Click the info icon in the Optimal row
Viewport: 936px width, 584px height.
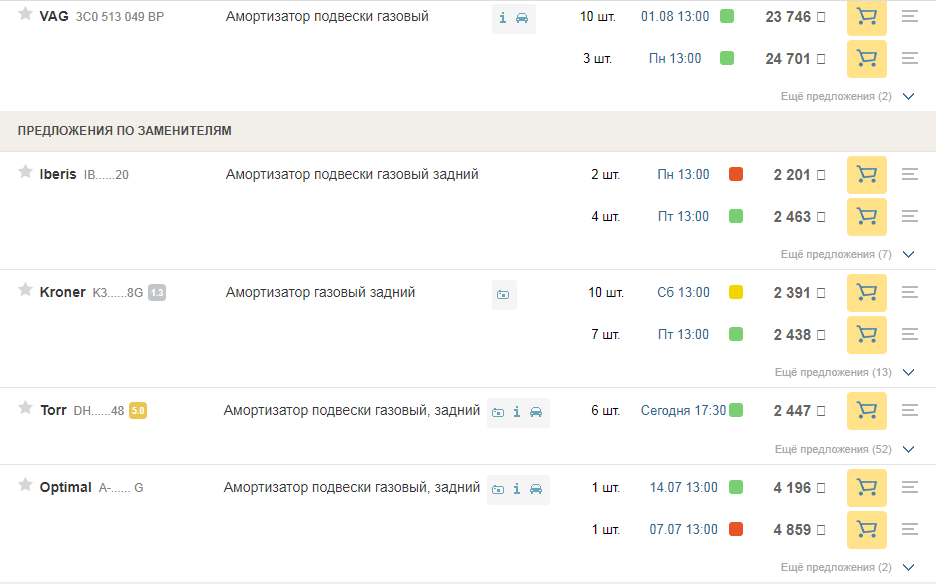click(x=517, y=489)
